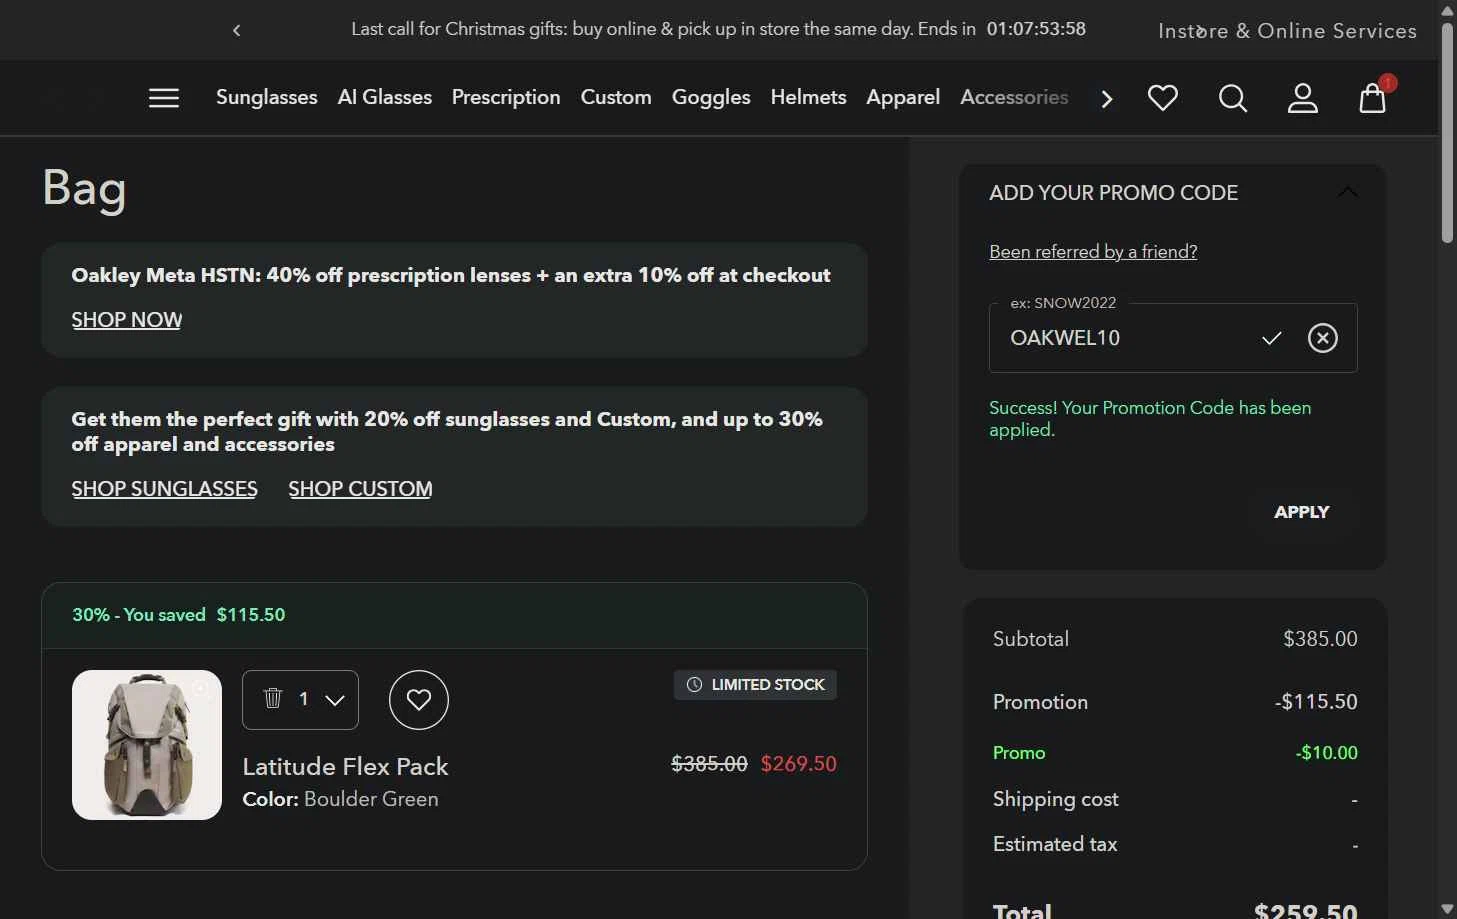Screen dimensions: 1457x919
Task: Add Latitude Flex Pack to wishlist
Action: 419,700
